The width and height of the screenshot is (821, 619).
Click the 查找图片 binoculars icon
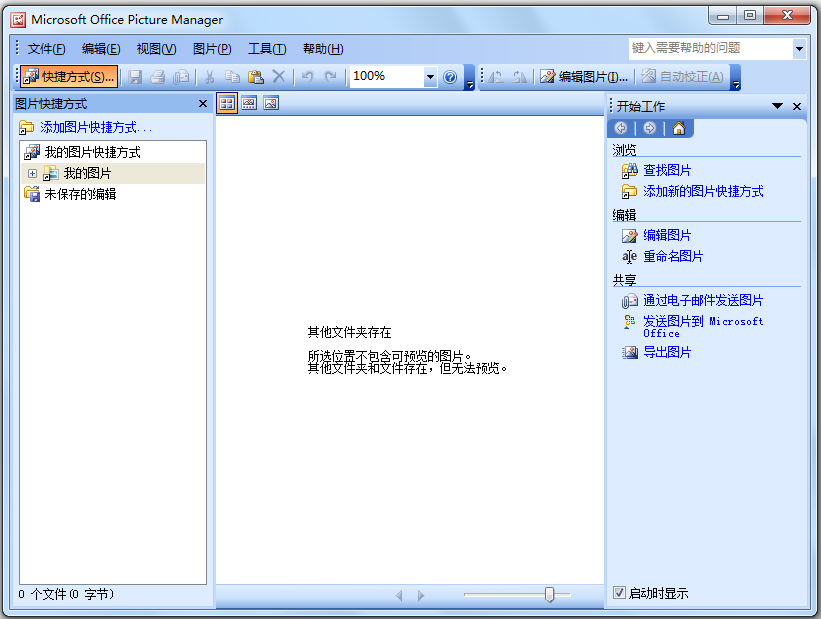pos(629,171)
